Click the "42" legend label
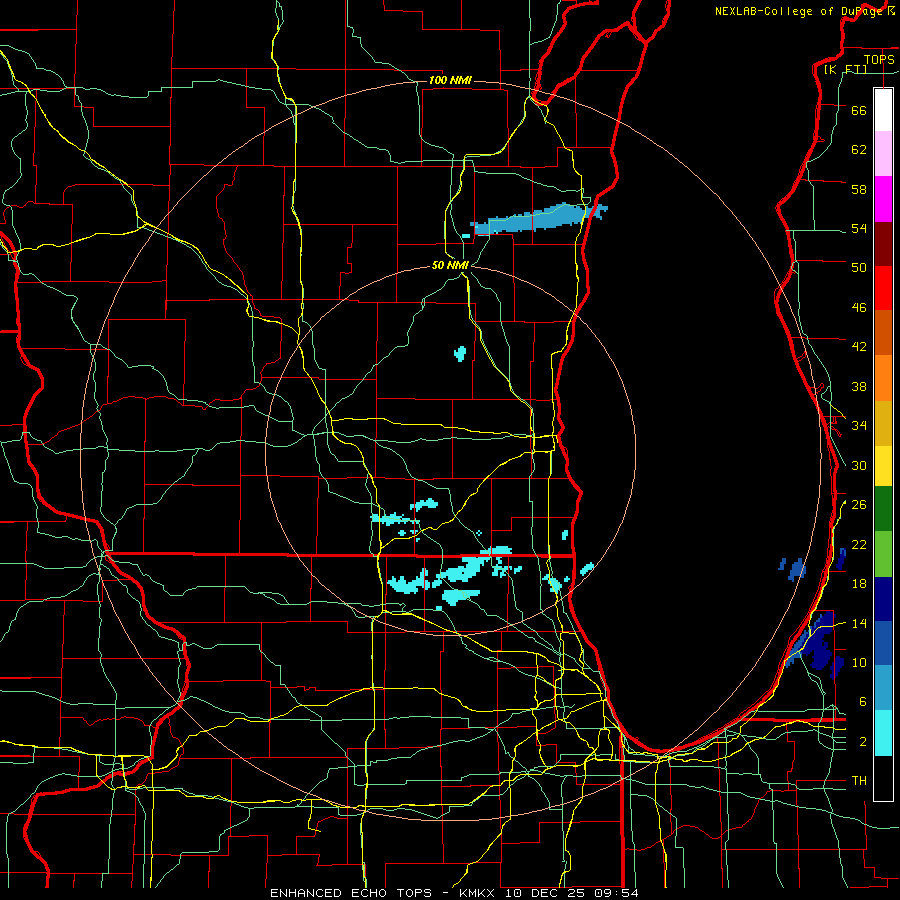This screenshot has width=900, height=900. (859, 346)
